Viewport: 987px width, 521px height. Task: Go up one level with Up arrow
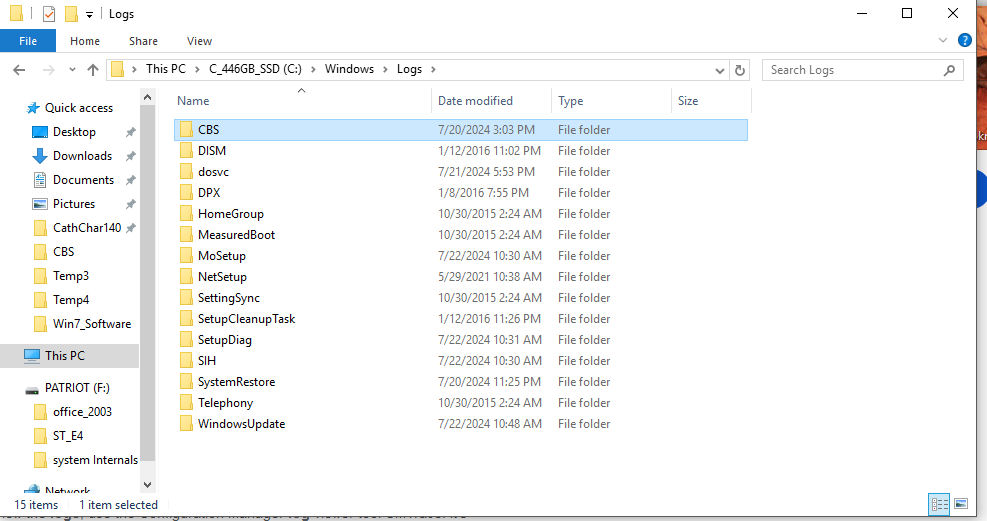93,70
